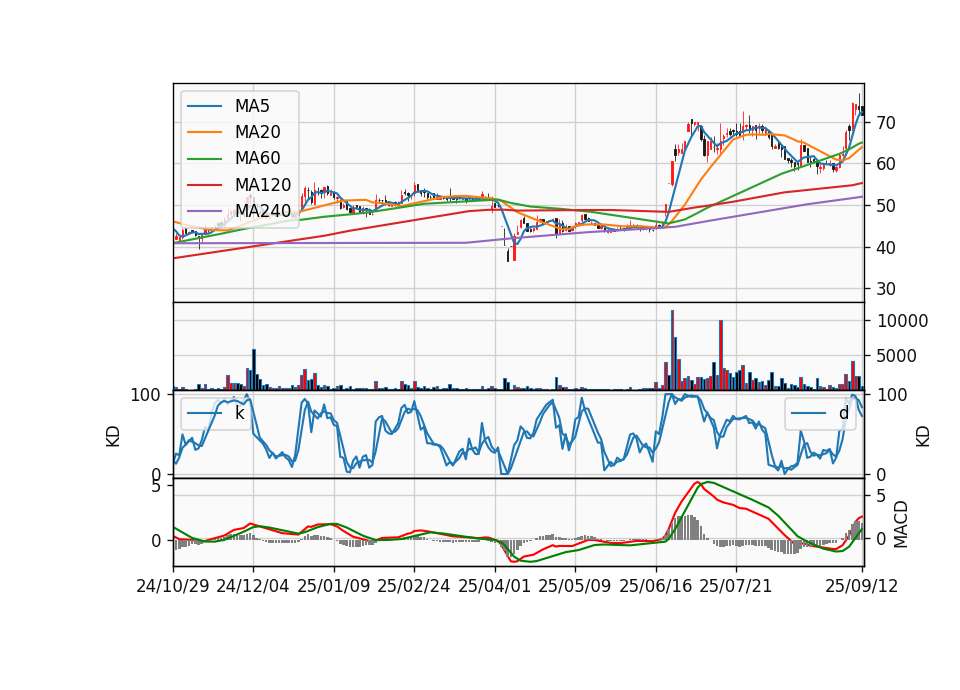Image resolution: width=960 pixels, height=690 pixels.
Task: Click the MA60 legend label
Action: (x=257, y=158)
